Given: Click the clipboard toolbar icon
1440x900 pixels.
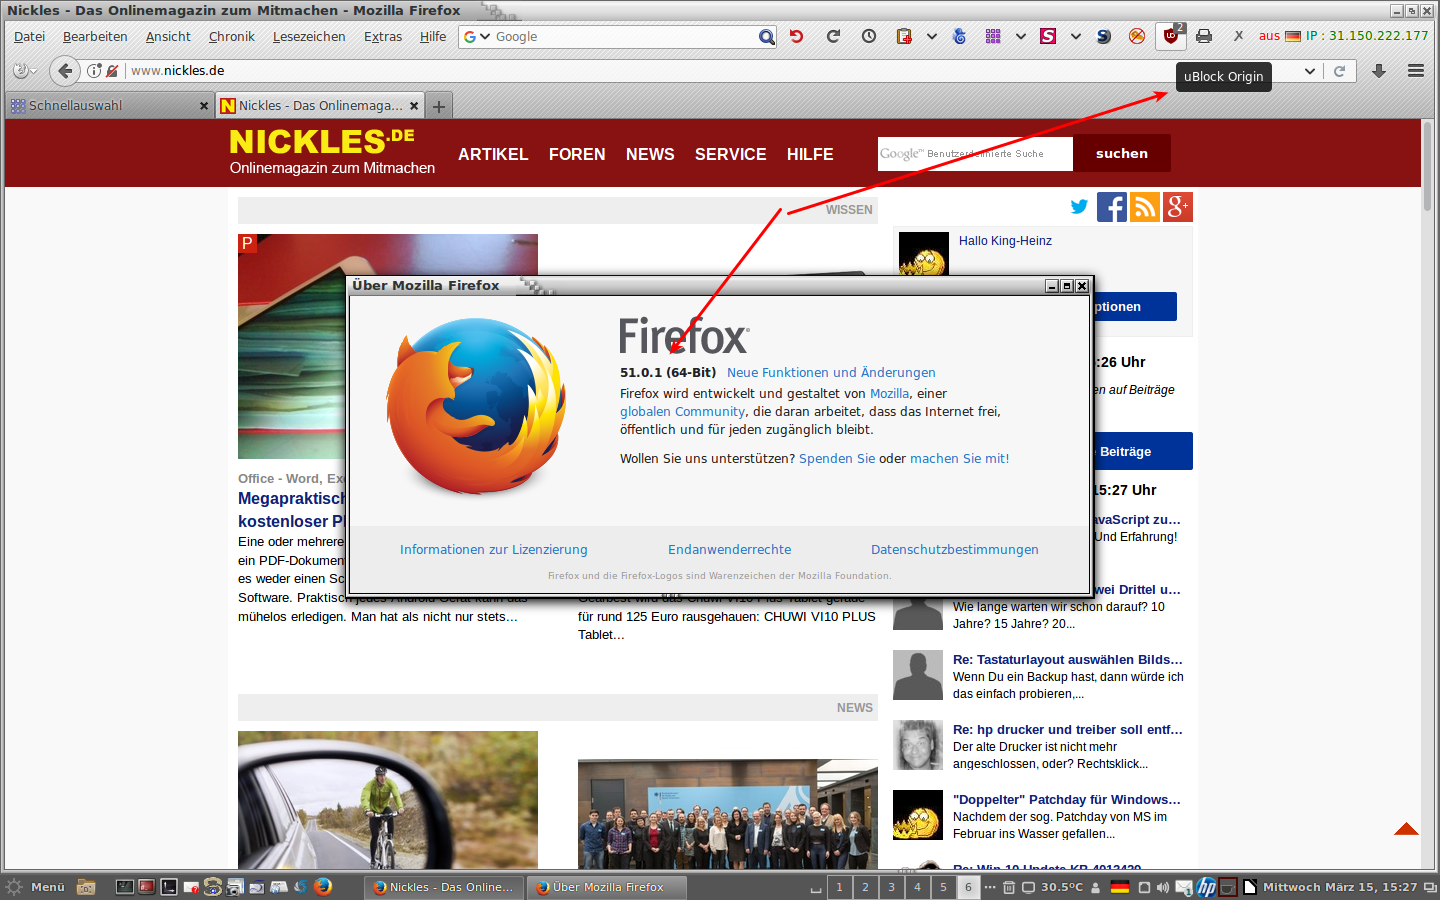Looking at the screenshot, I should click(904, 36).
